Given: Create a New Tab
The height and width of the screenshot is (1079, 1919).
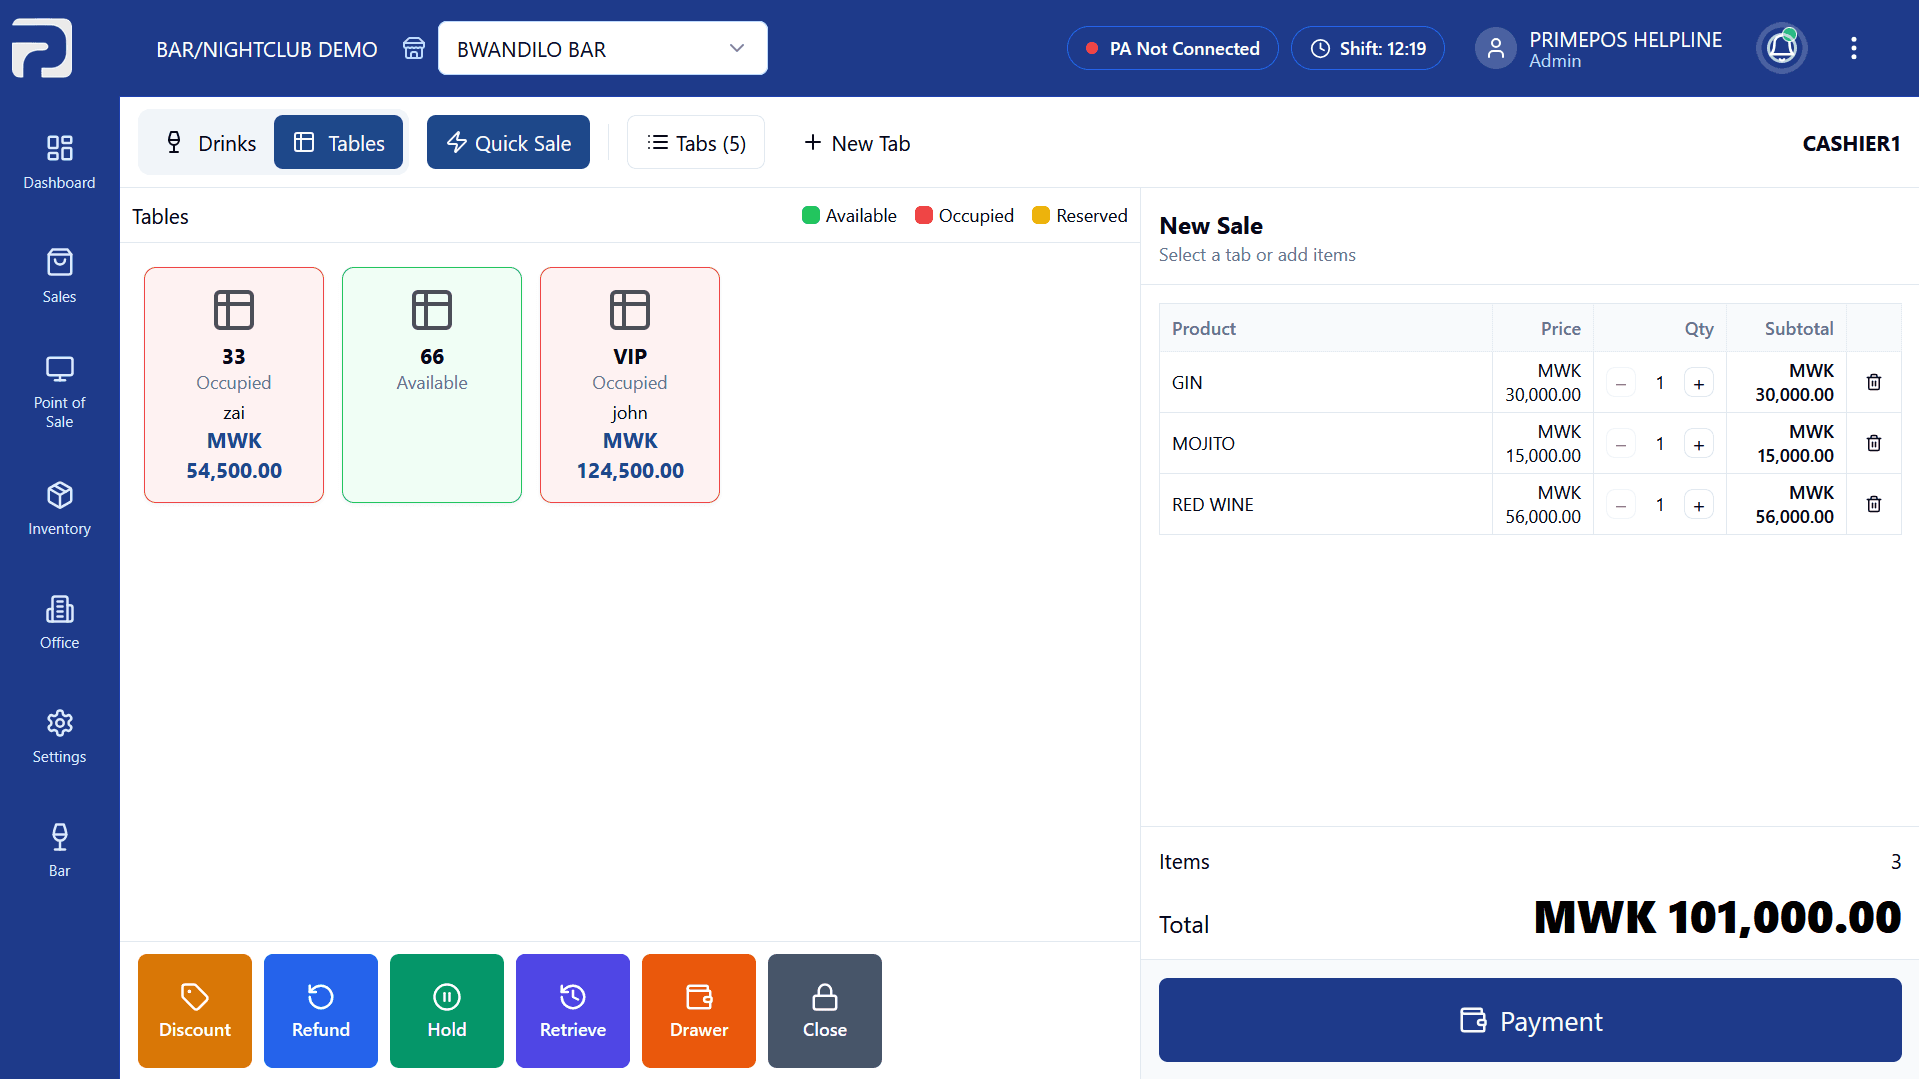Looking at the screenshot, I should [857, 143].
